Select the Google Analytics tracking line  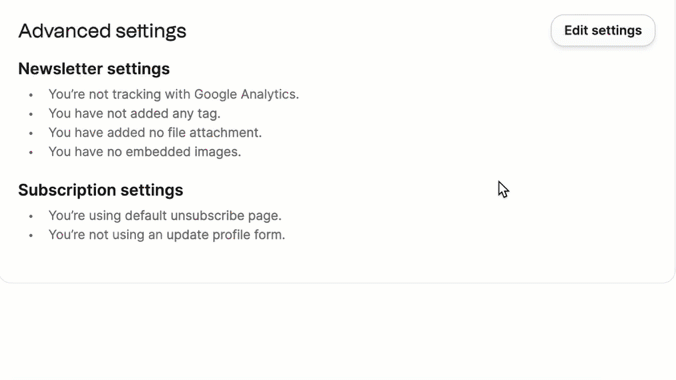click(x=173, y=94)
